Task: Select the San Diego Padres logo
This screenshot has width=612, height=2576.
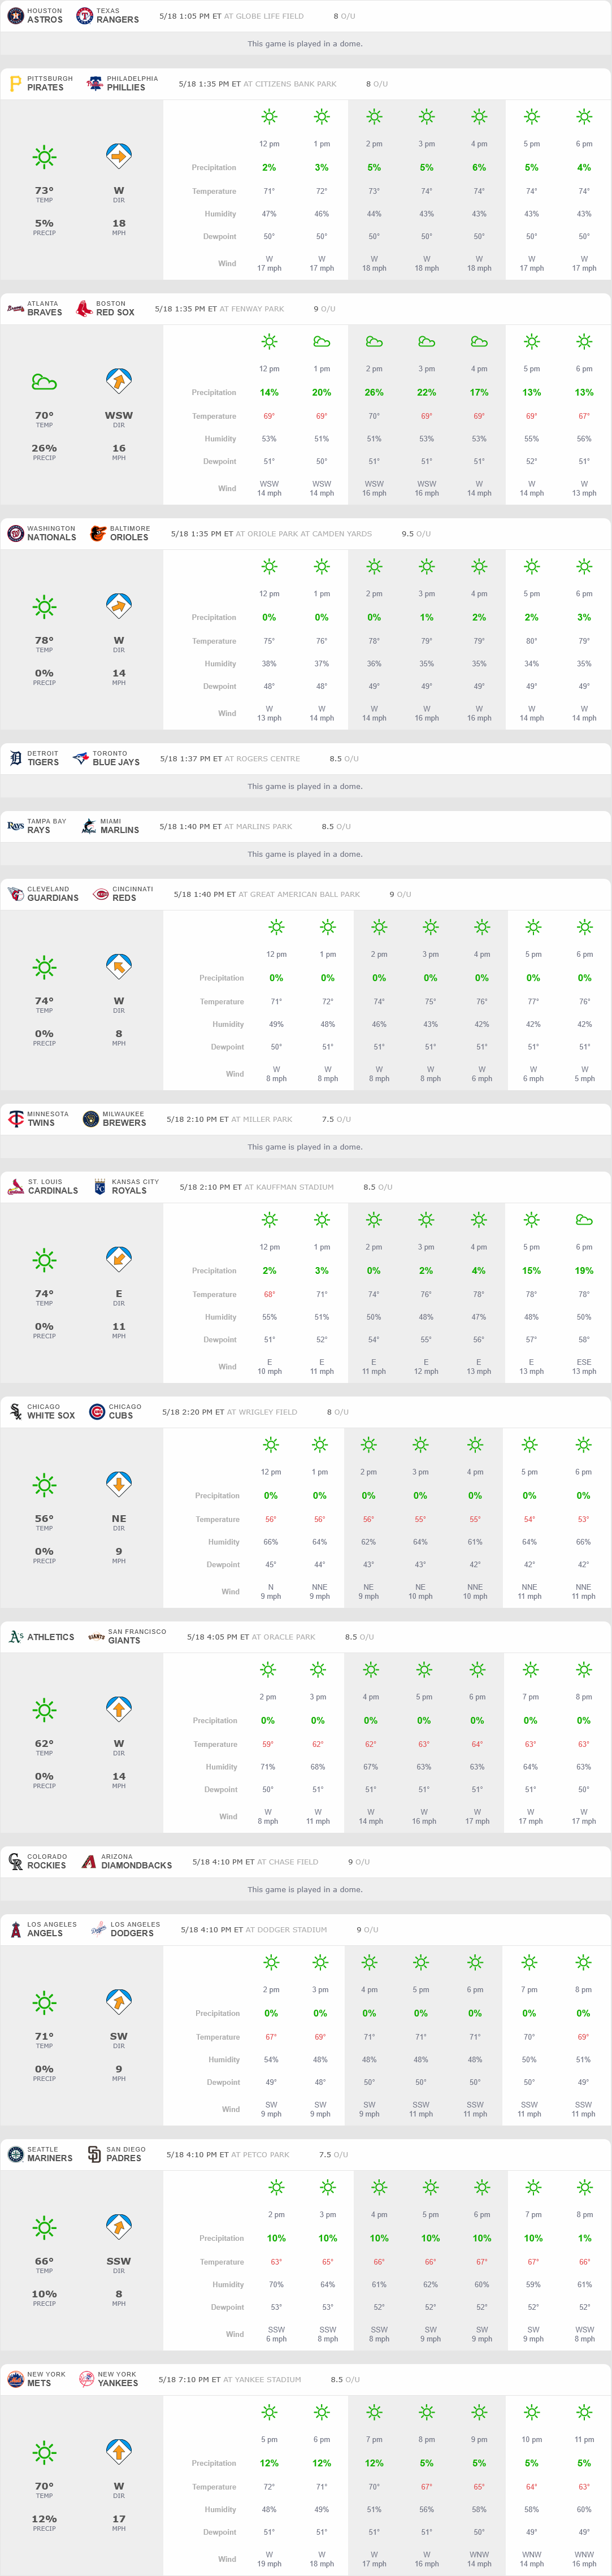Action: coord(95,2156)
